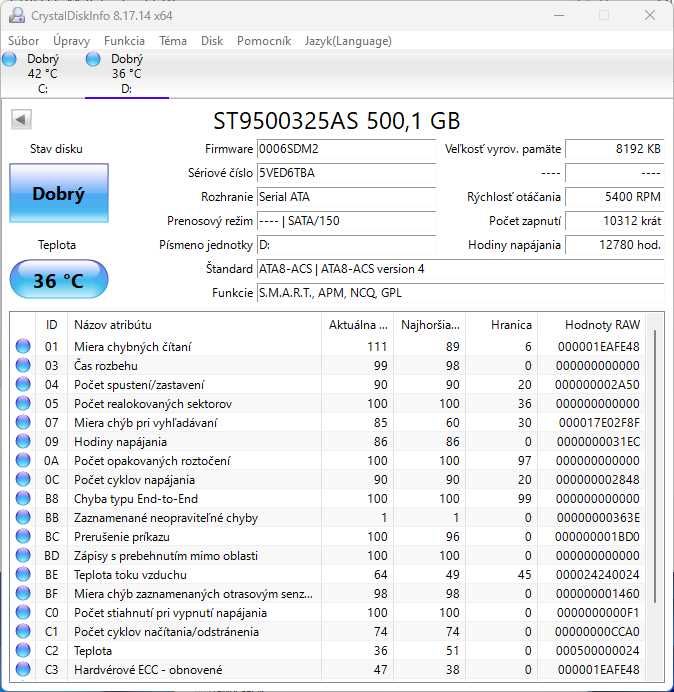The height and width of the screenshot is (692, 674).
Task: Click the previous disk arrow button
Action: (x=21, y=119)
